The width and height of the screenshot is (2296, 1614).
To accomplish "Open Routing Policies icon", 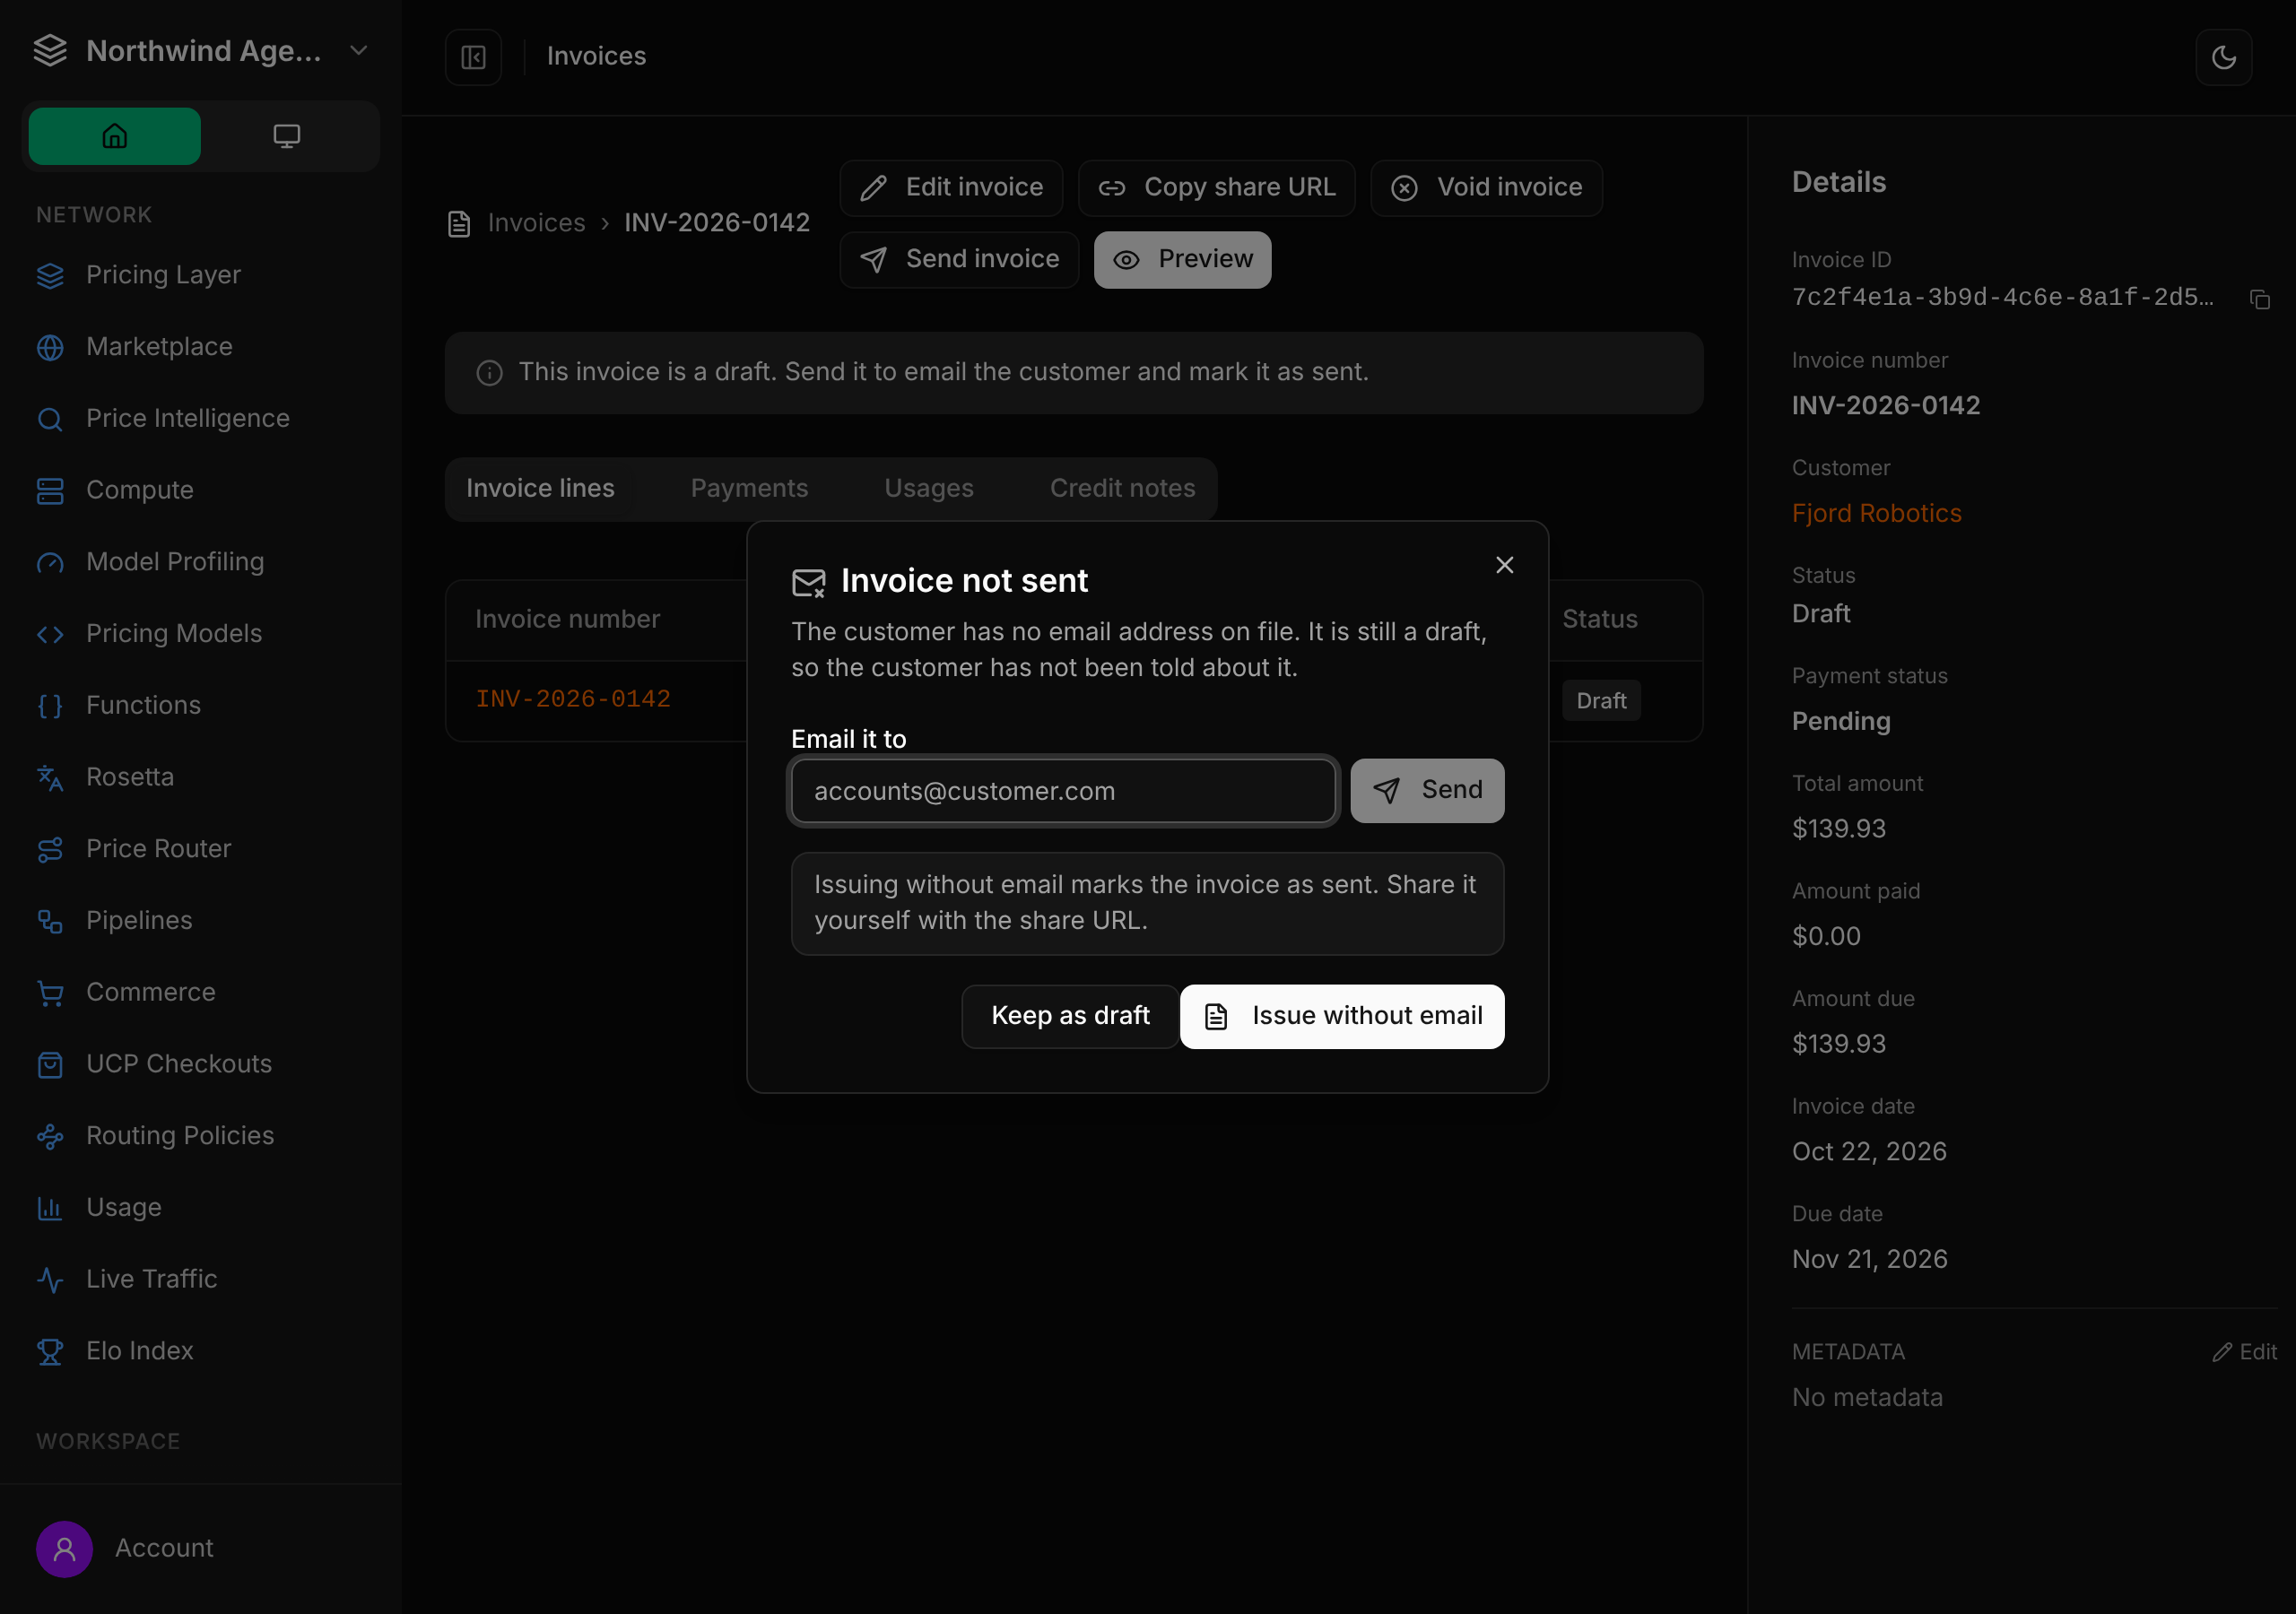I will 50,1136.
